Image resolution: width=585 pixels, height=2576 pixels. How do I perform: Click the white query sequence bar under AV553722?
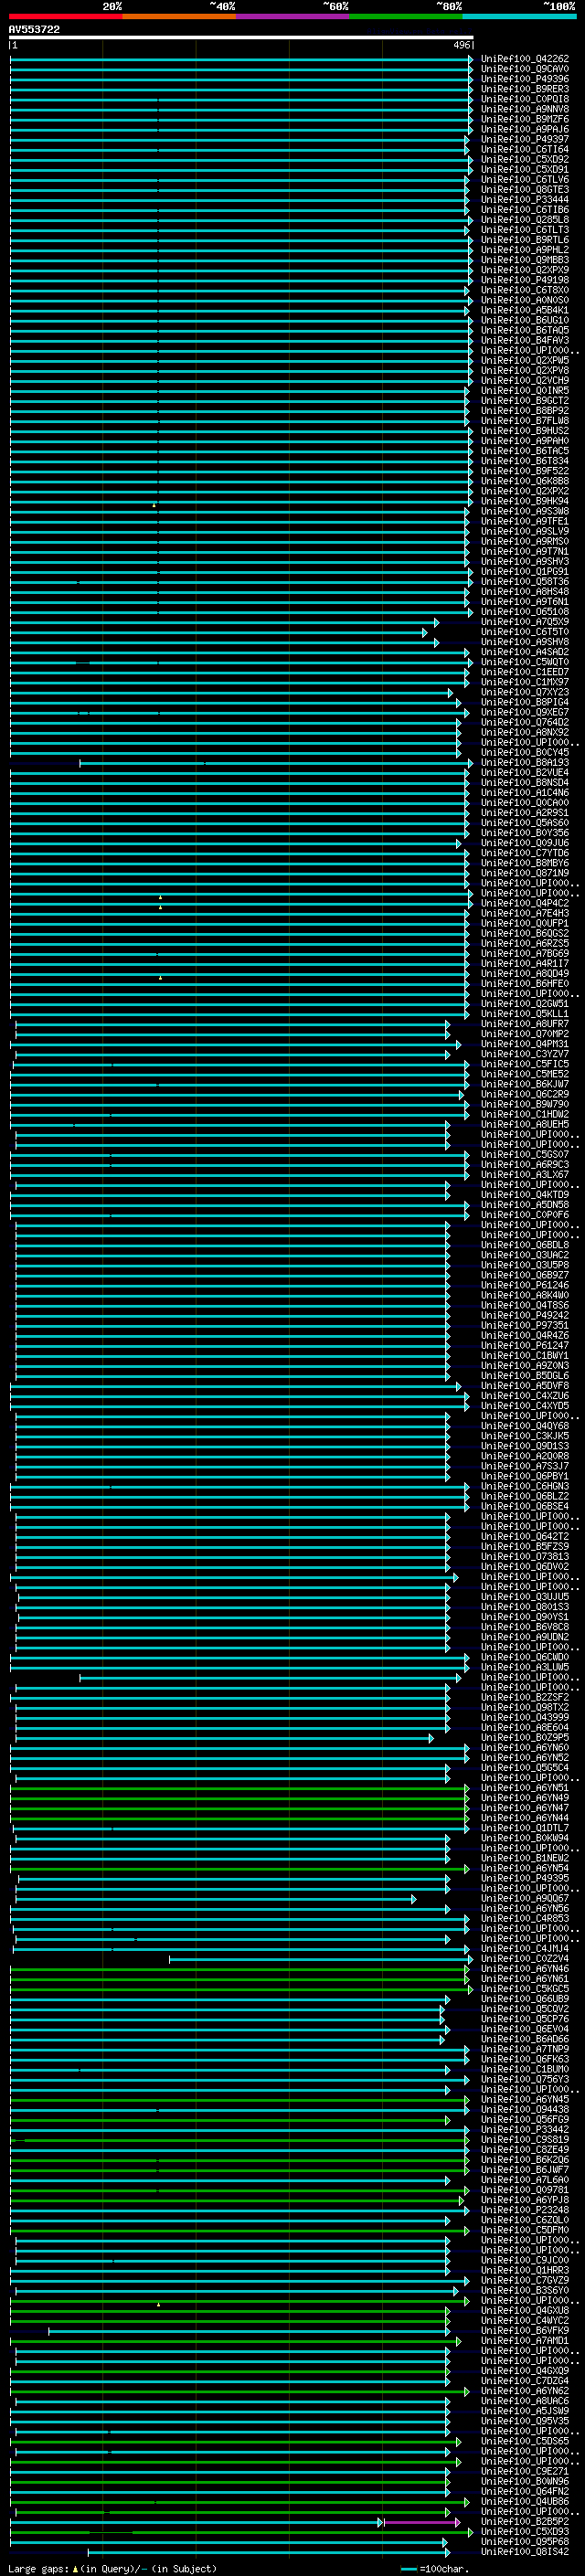[241, 37]
